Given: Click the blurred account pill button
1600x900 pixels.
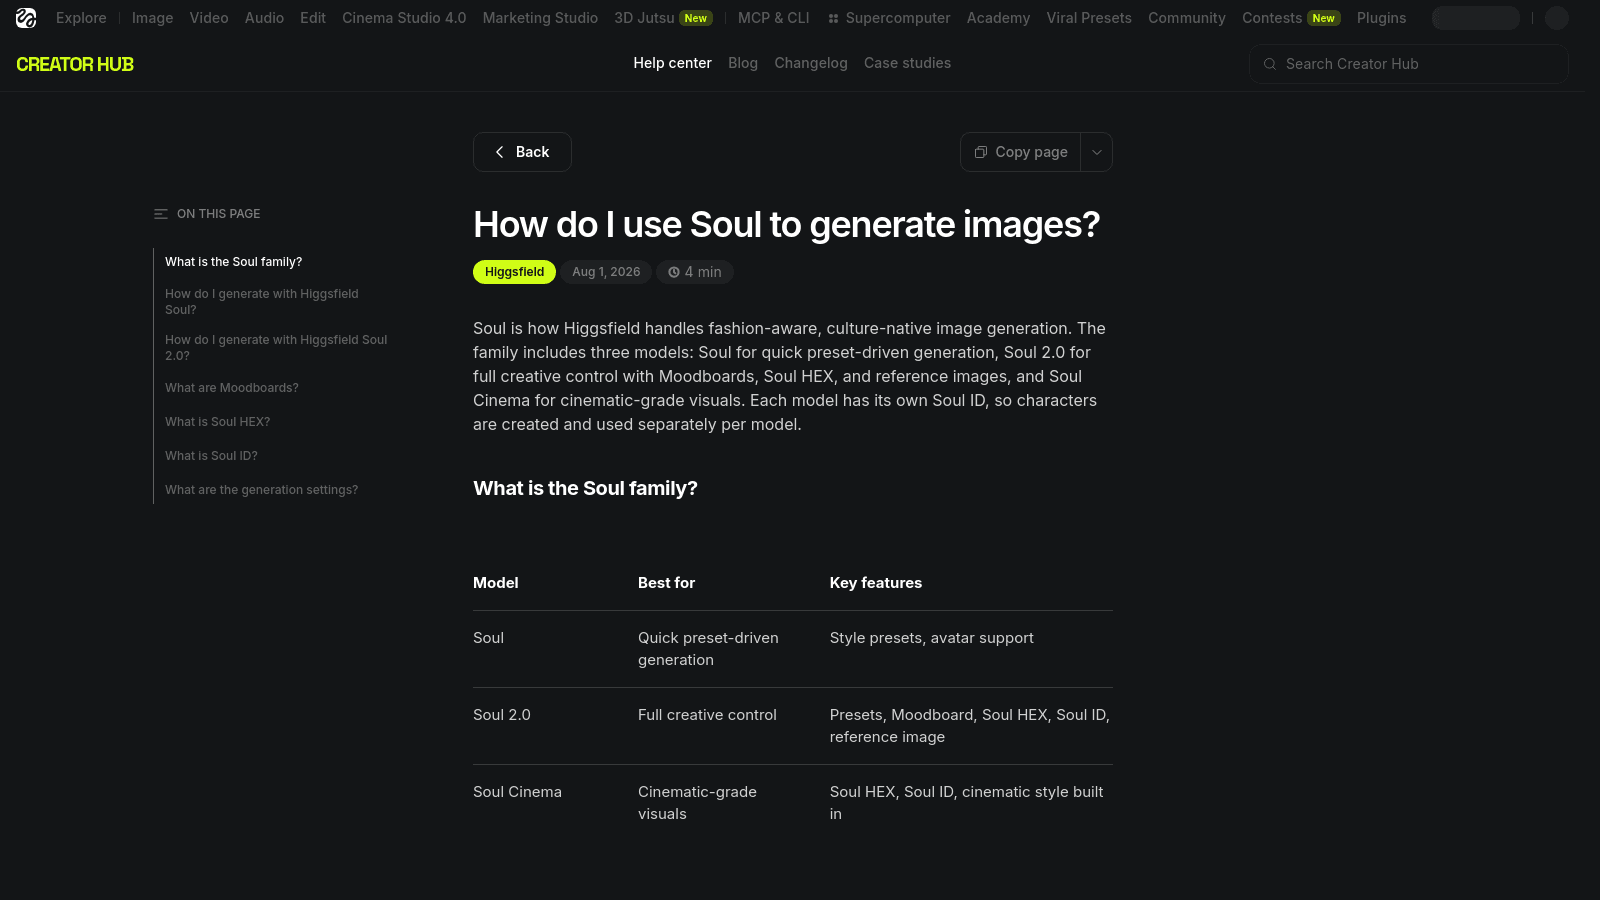Looking at the screenshot, I should tap(1476, 18).
